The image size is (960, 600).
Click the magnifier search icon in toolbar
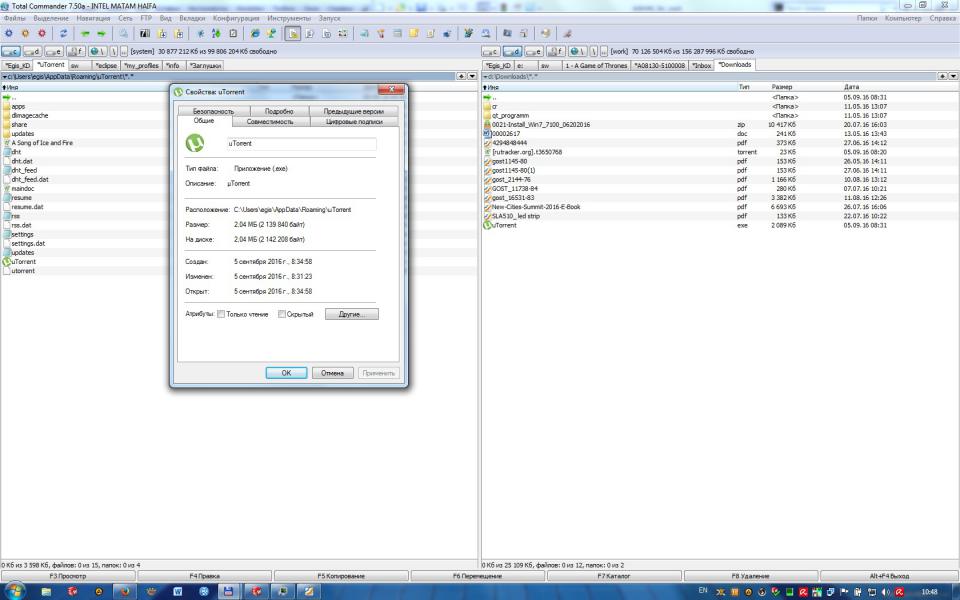(124, 33)
